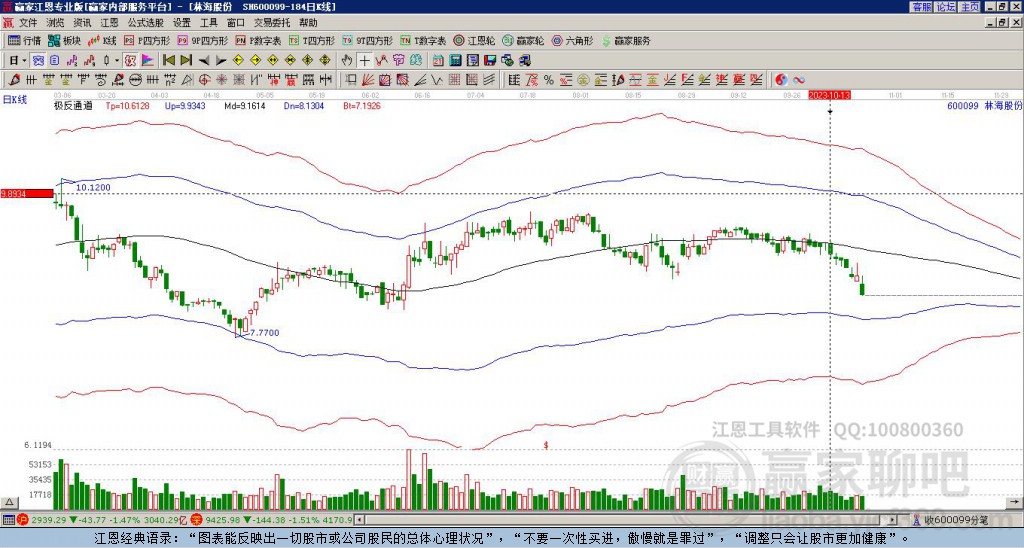Click the 收600099分笔 status entry
The height and width of the screenshot is (548, 1024).
(x=955, y=520)
